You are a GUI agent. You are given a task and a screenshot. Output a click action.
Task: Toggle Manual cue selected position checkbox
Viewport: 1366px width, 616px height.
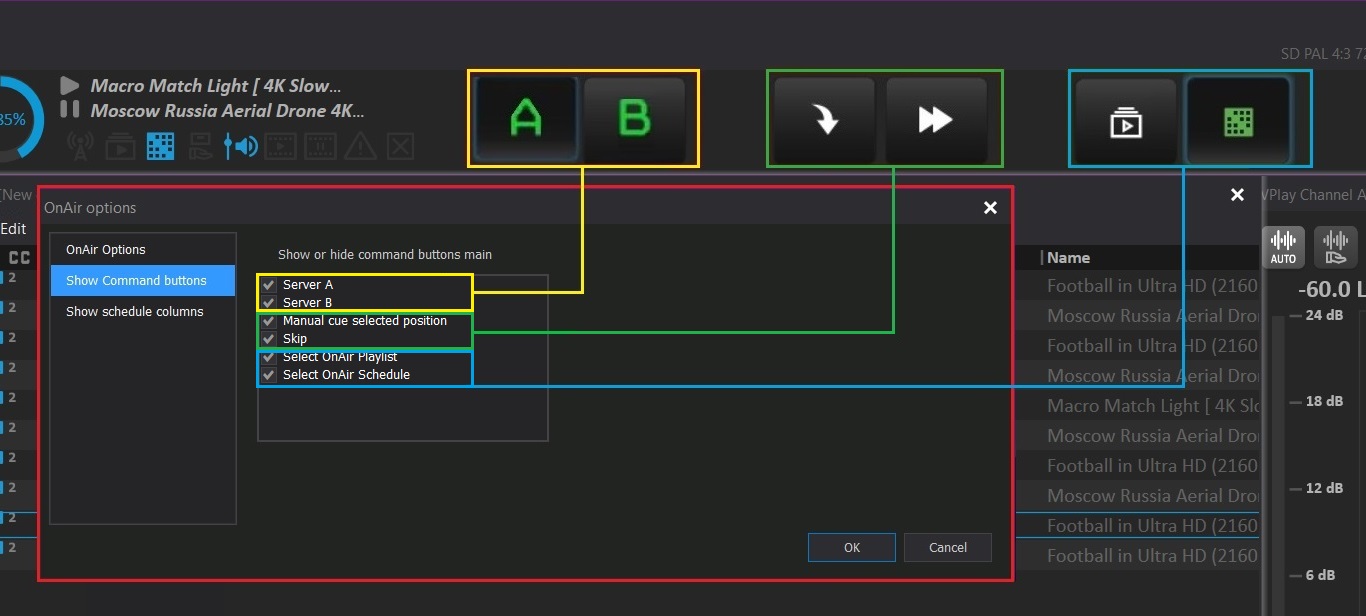268,321
